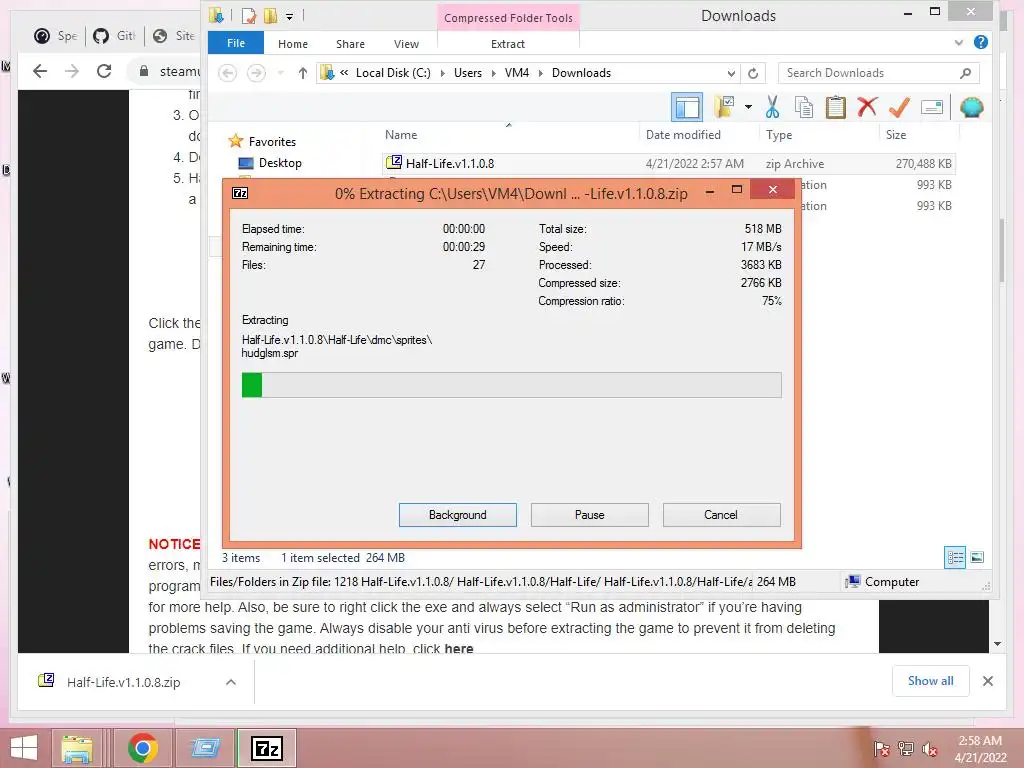The height and width of the screenshot is (768, 1024).
Task: Select Favorites in the navigation pane
Action: (272, 142)
